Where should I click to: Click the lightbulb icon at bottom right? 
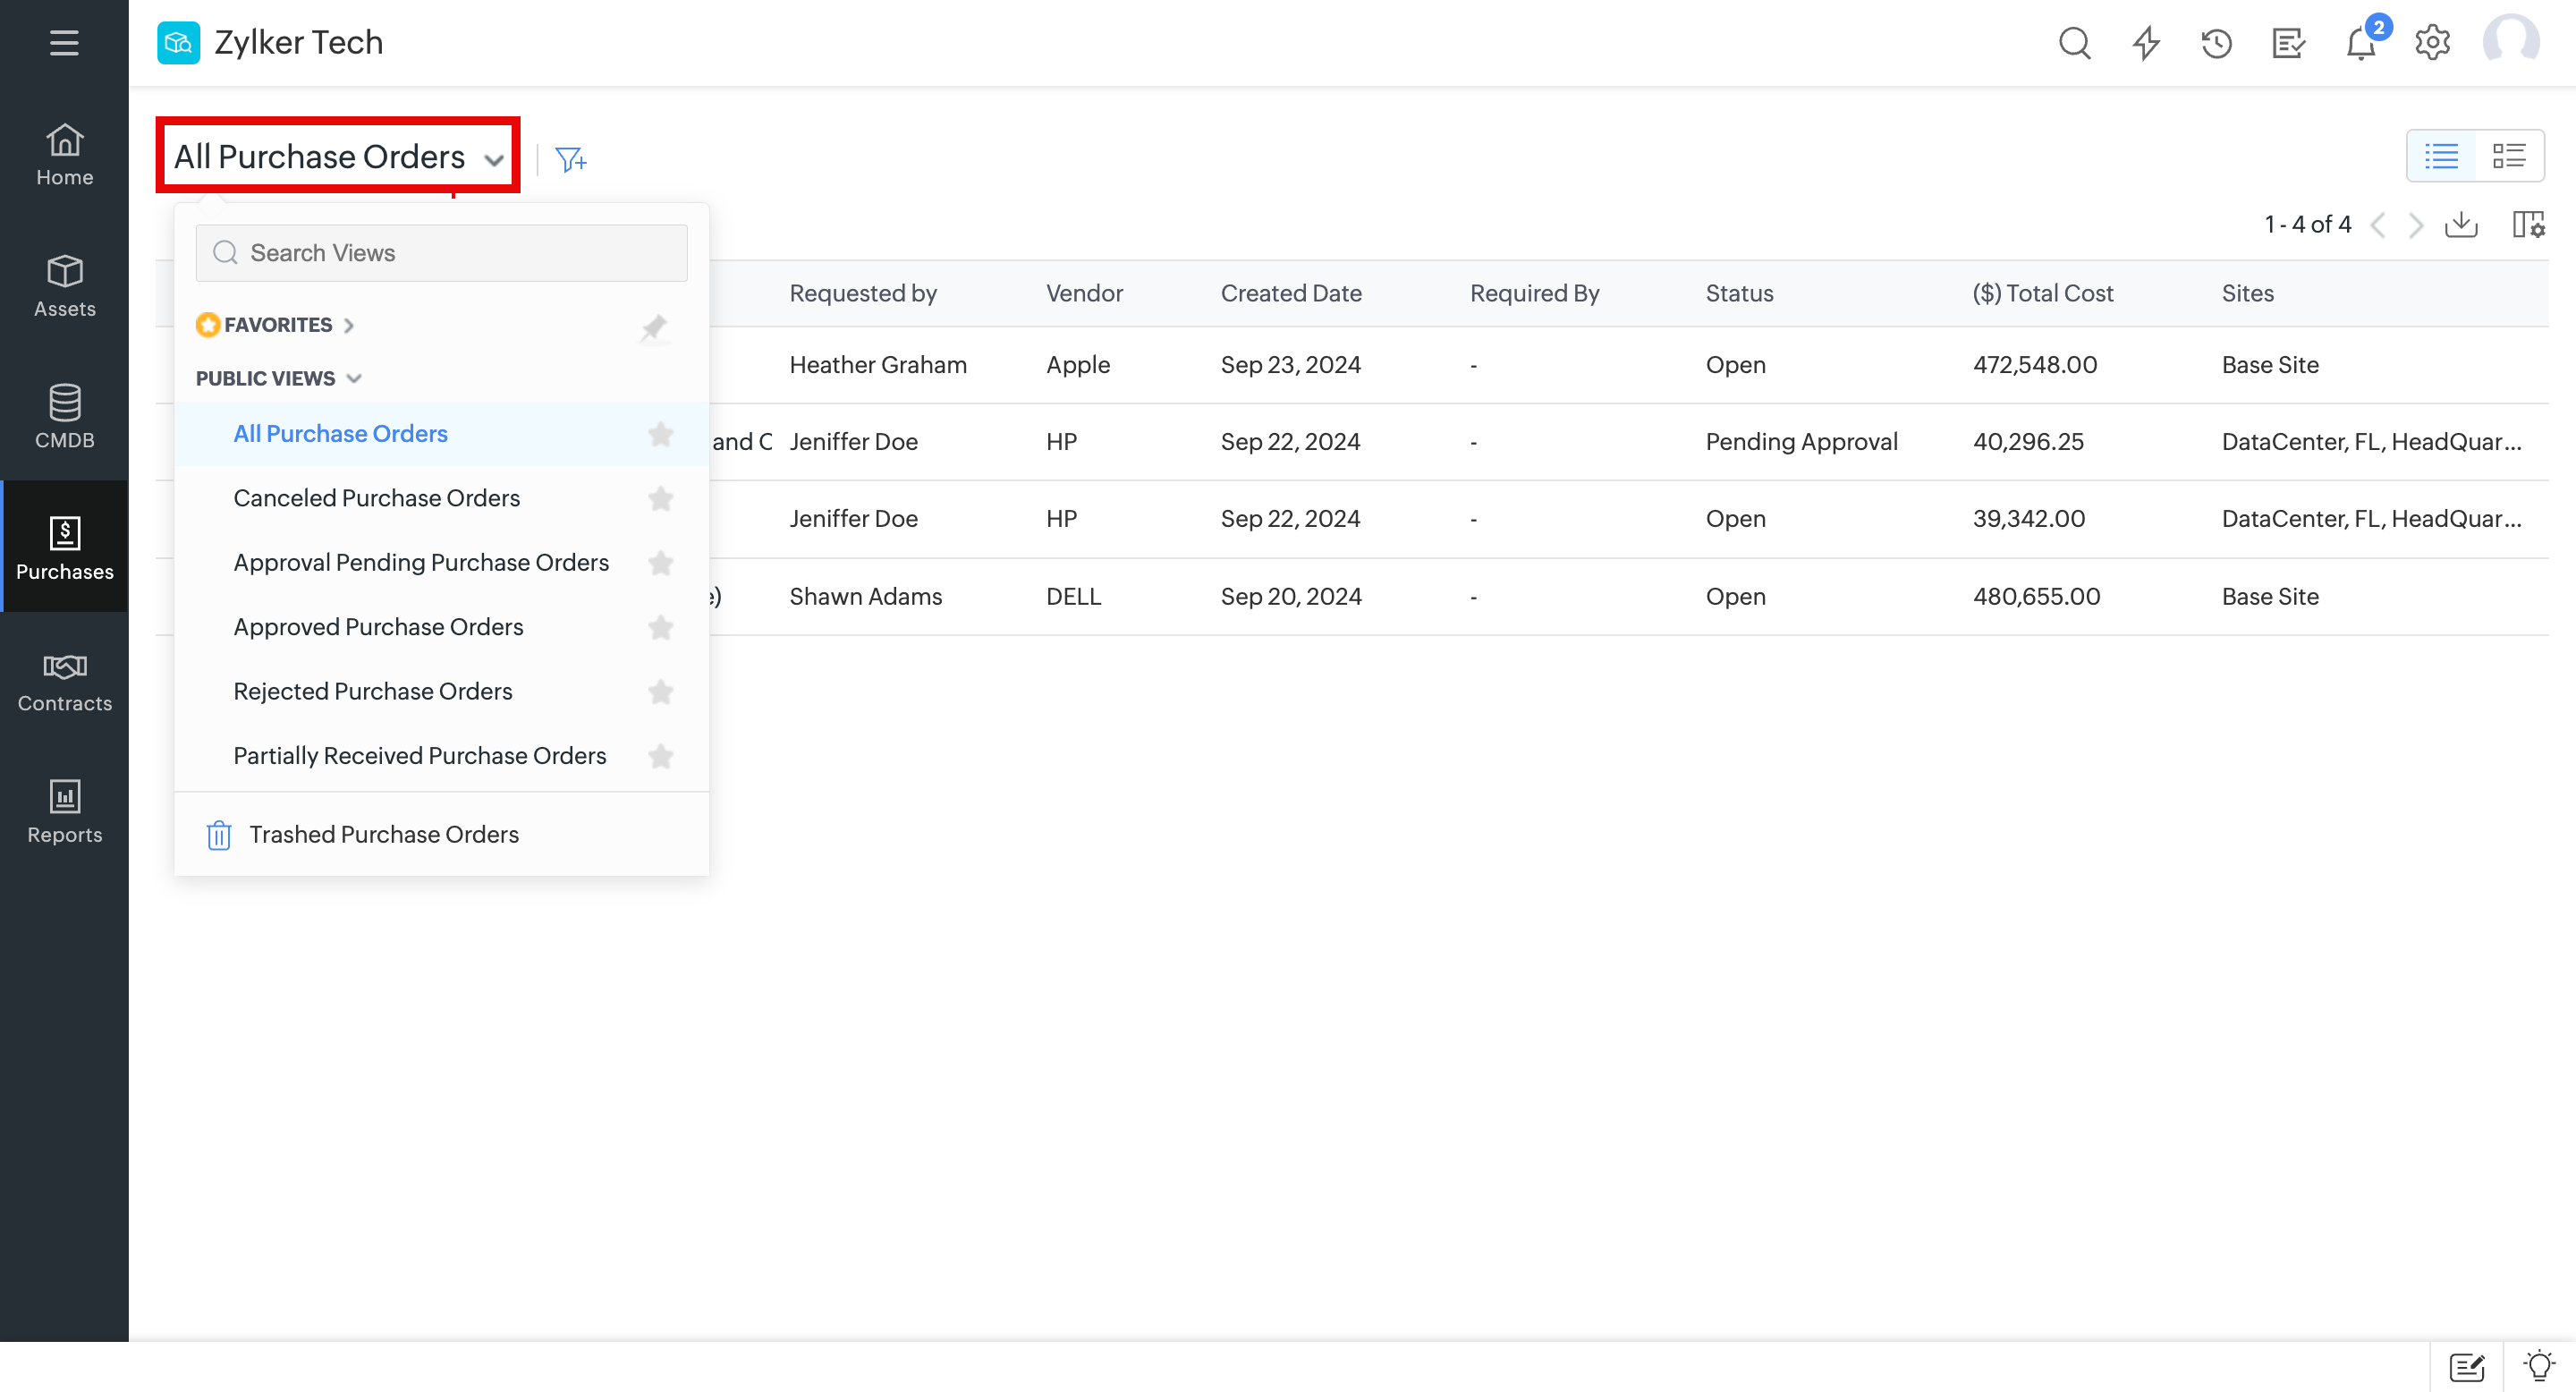point(2539,1366)
